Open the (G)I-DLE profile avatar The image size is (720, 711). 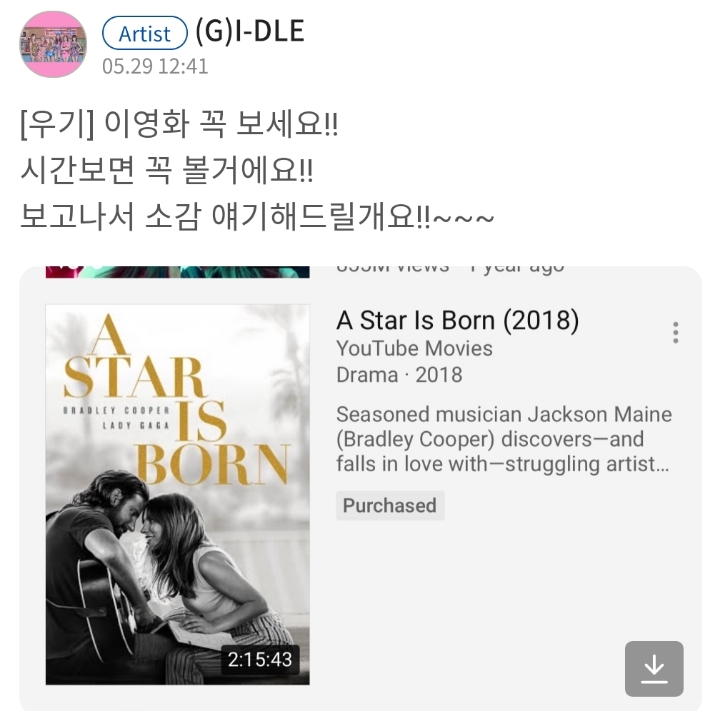53,45
